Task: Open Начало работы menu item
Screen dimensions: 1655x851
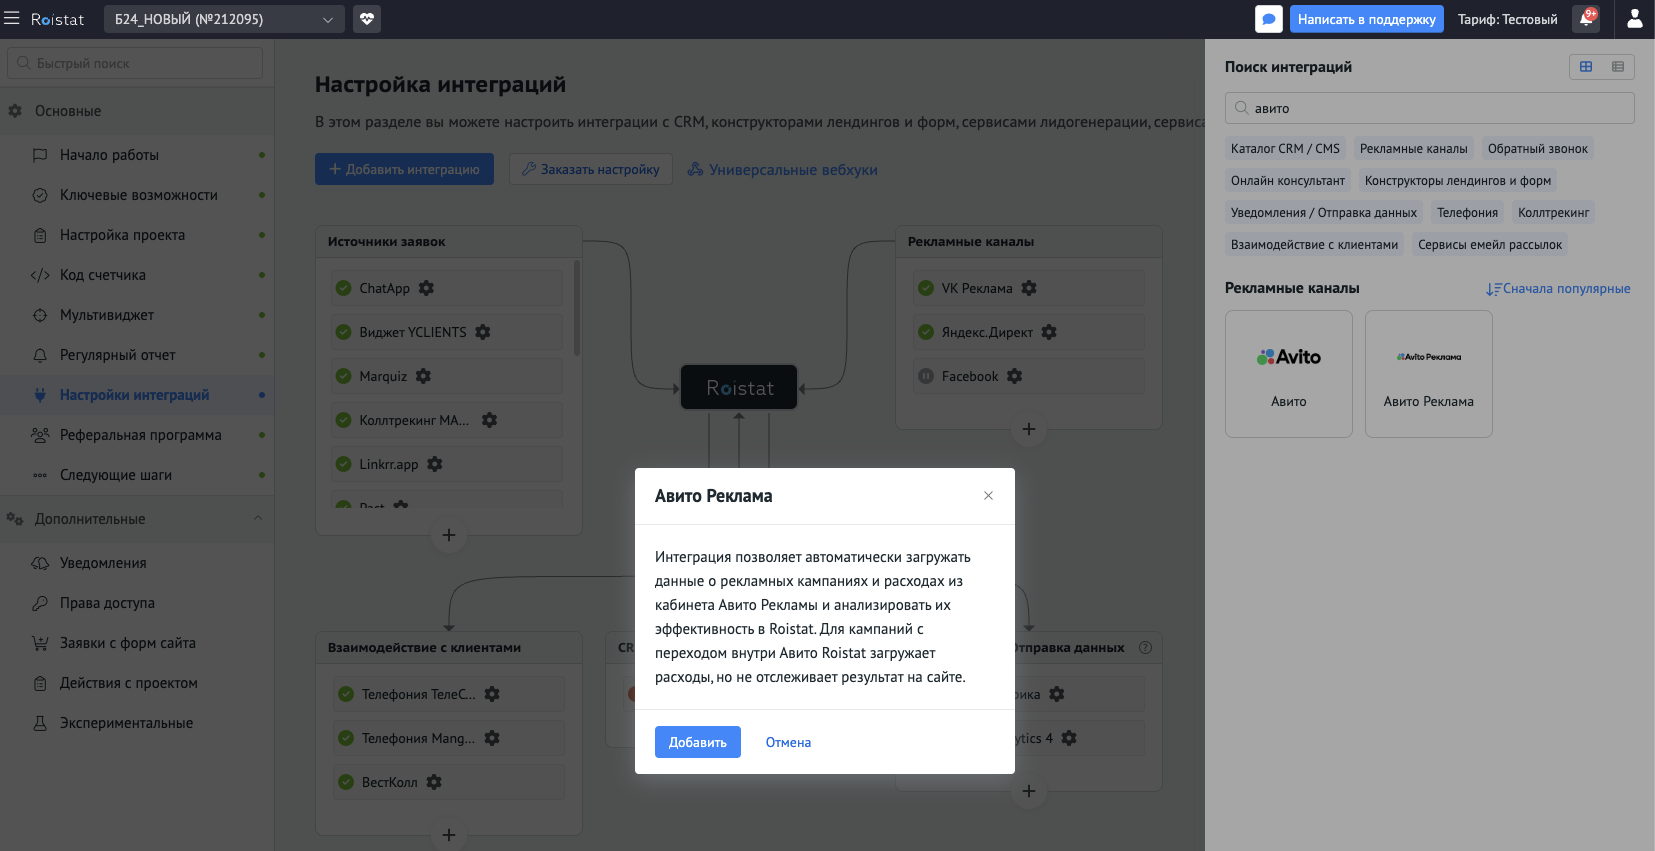Action: click(137, 155)
